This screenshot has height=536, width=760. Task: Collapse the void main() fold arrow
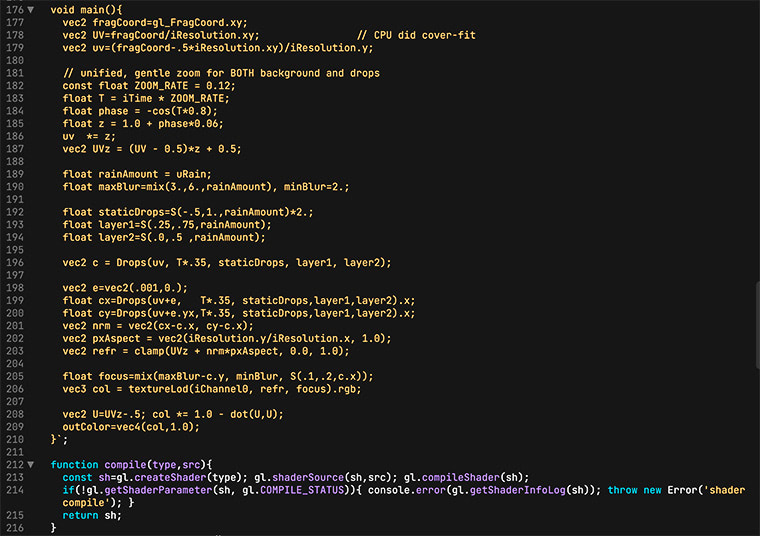coord(30,10)
